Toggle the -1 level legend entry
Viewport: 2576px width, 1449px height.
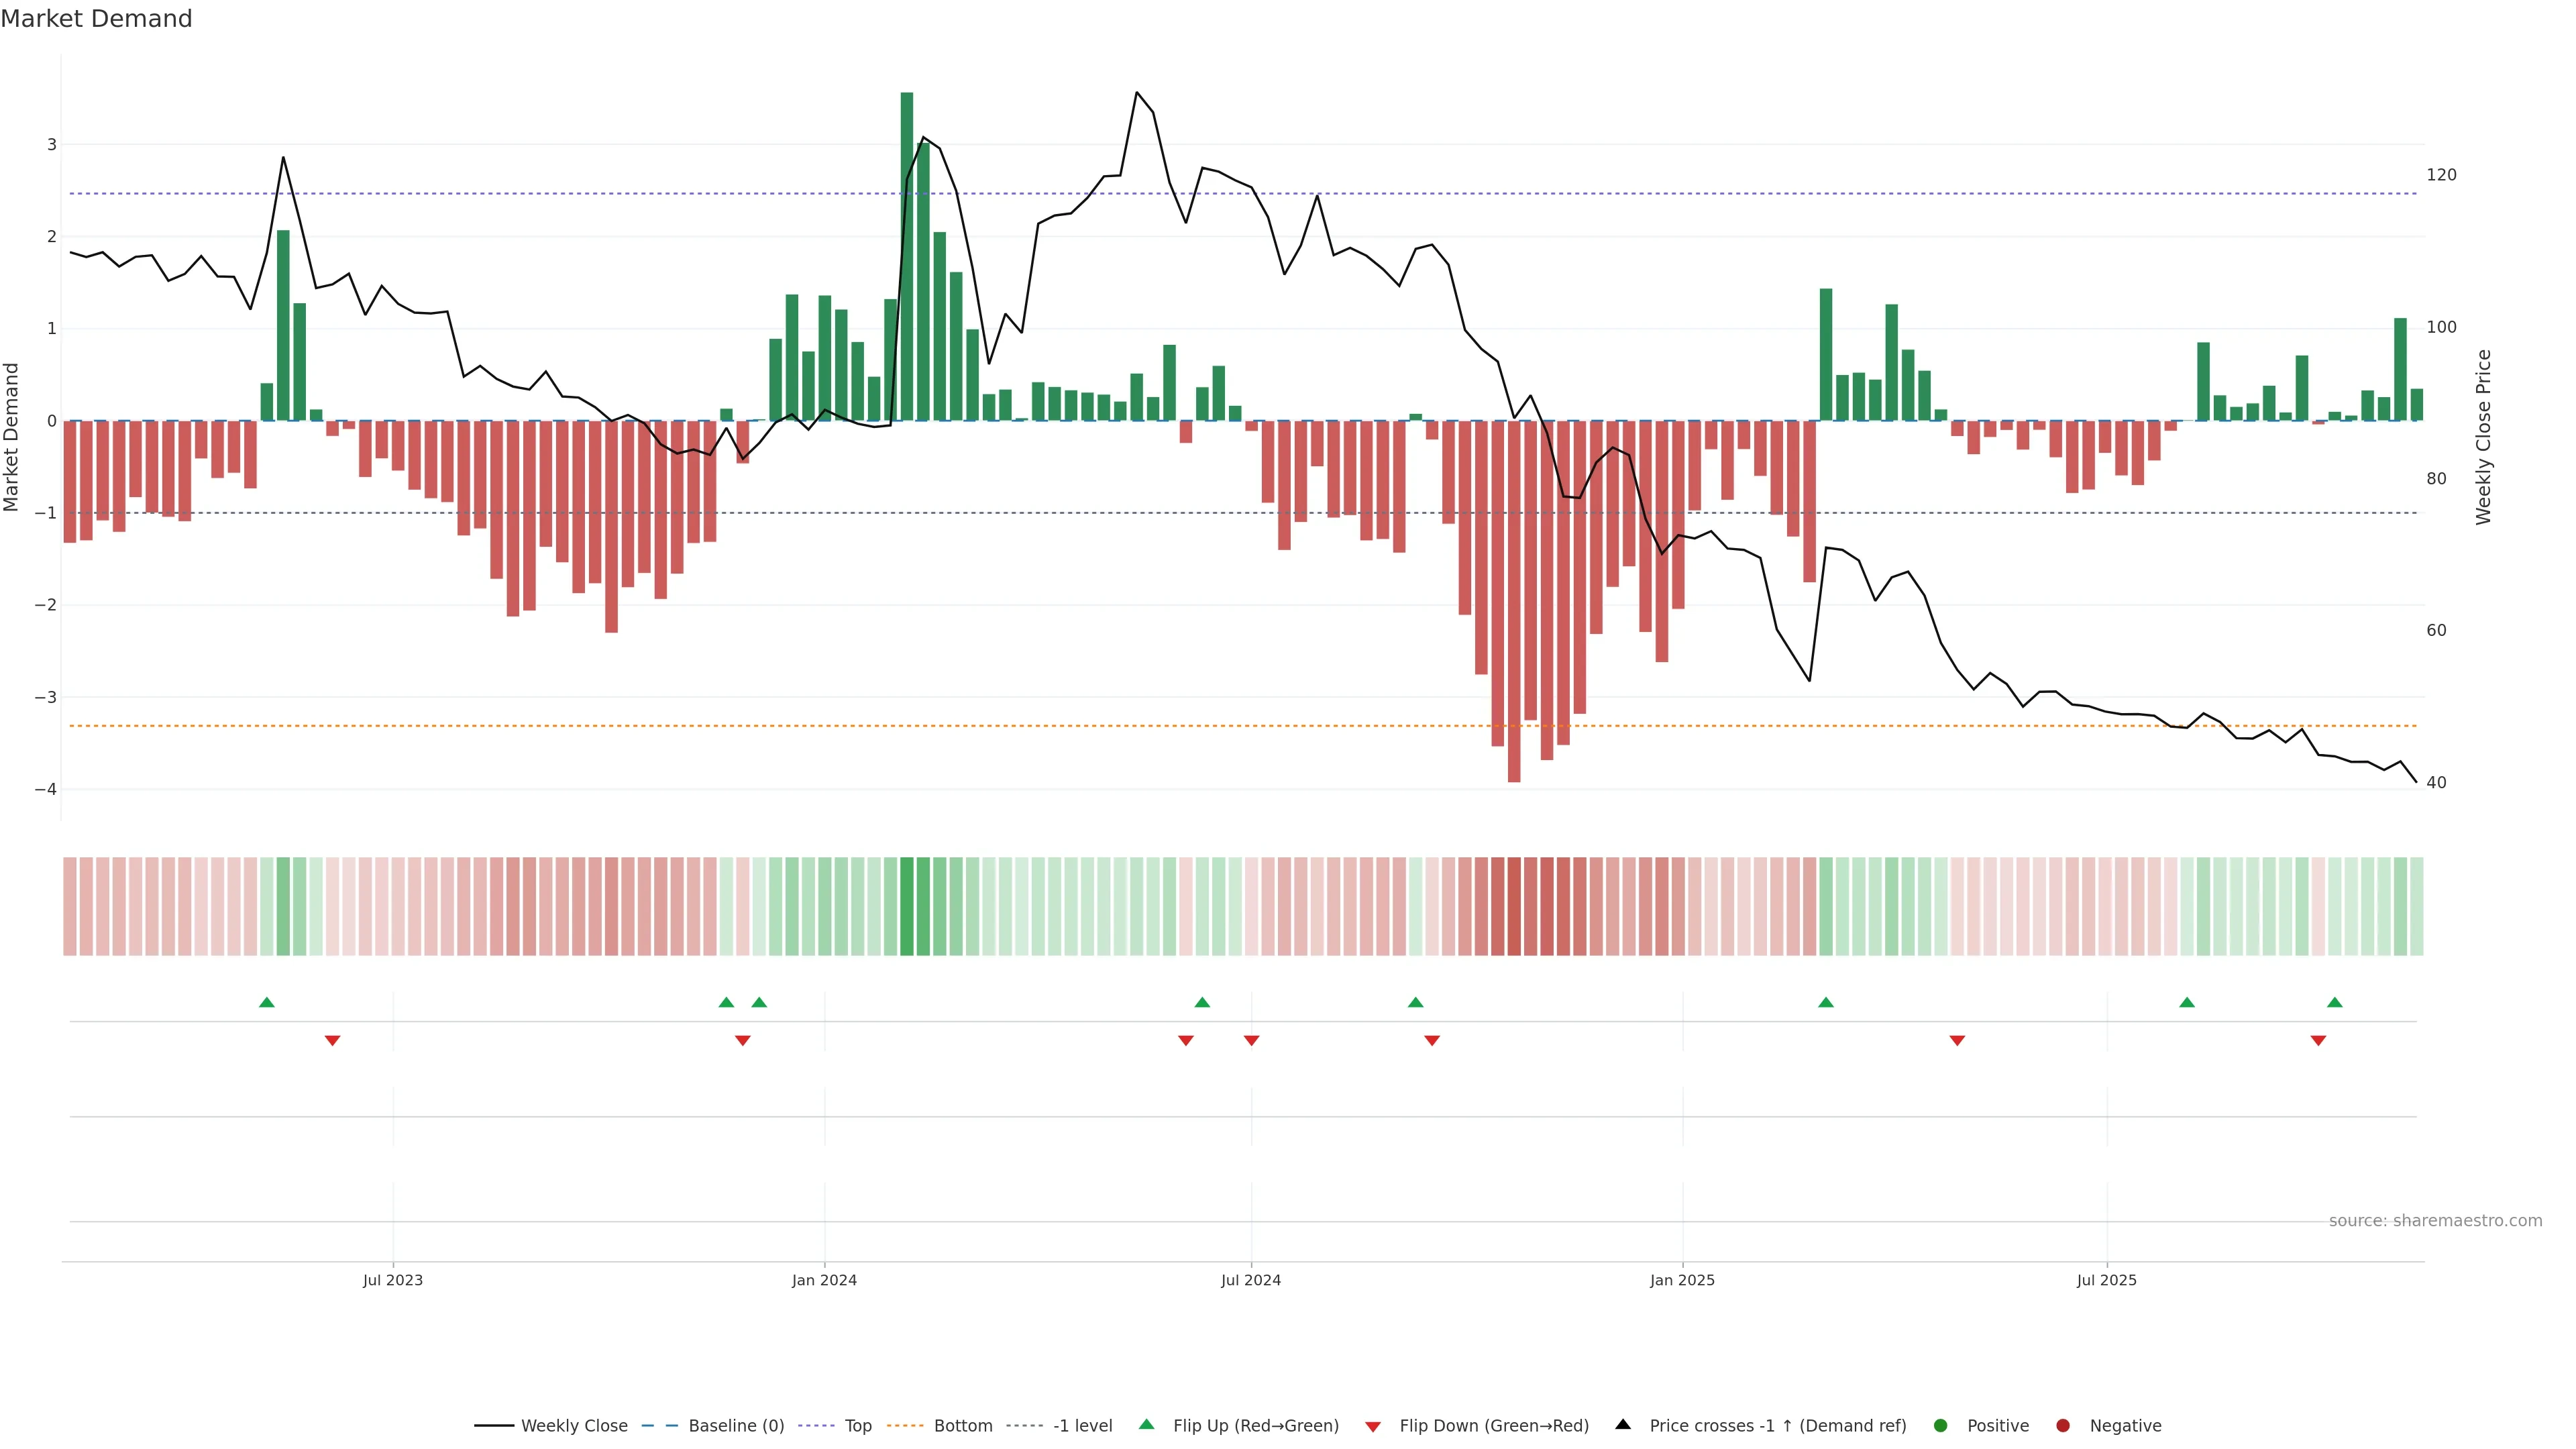point(1082,1426)
